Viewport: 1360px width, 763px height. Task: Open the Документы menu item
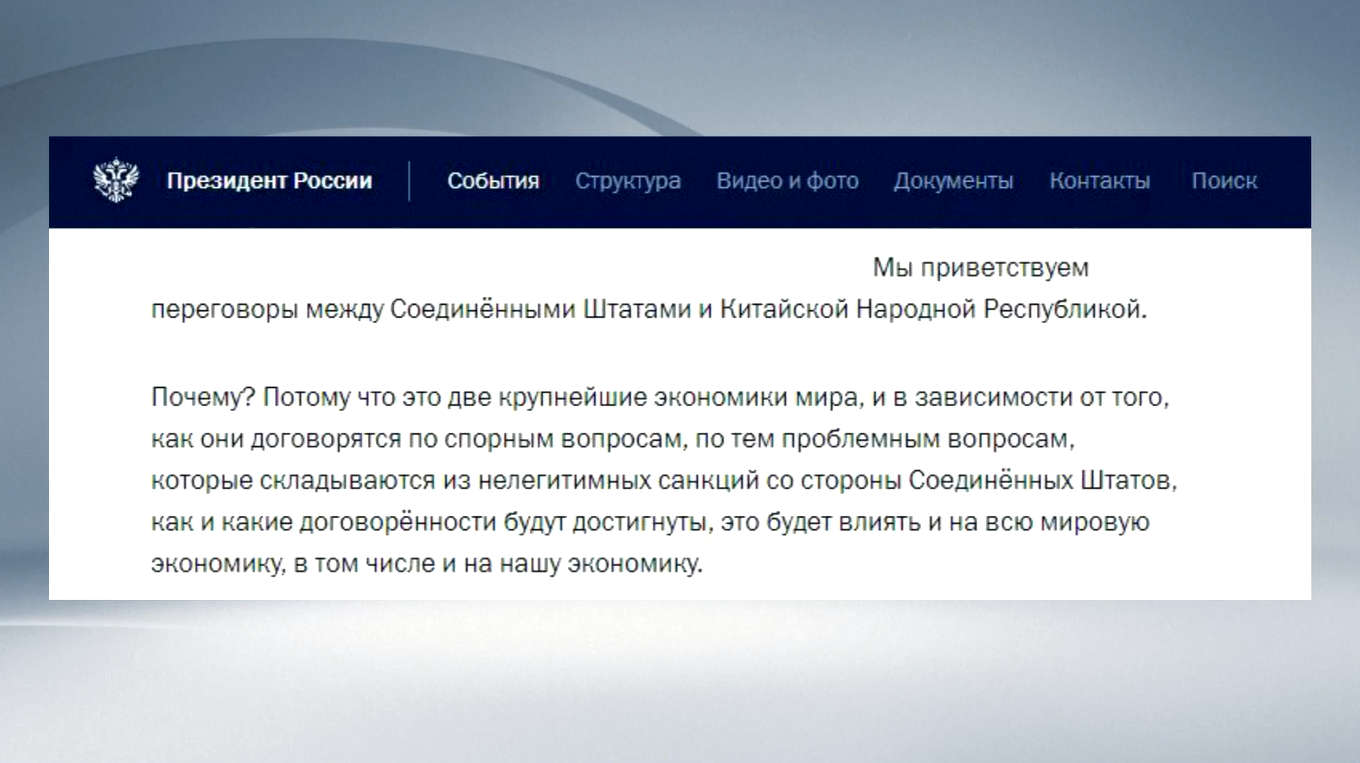(x=953, y=181)
